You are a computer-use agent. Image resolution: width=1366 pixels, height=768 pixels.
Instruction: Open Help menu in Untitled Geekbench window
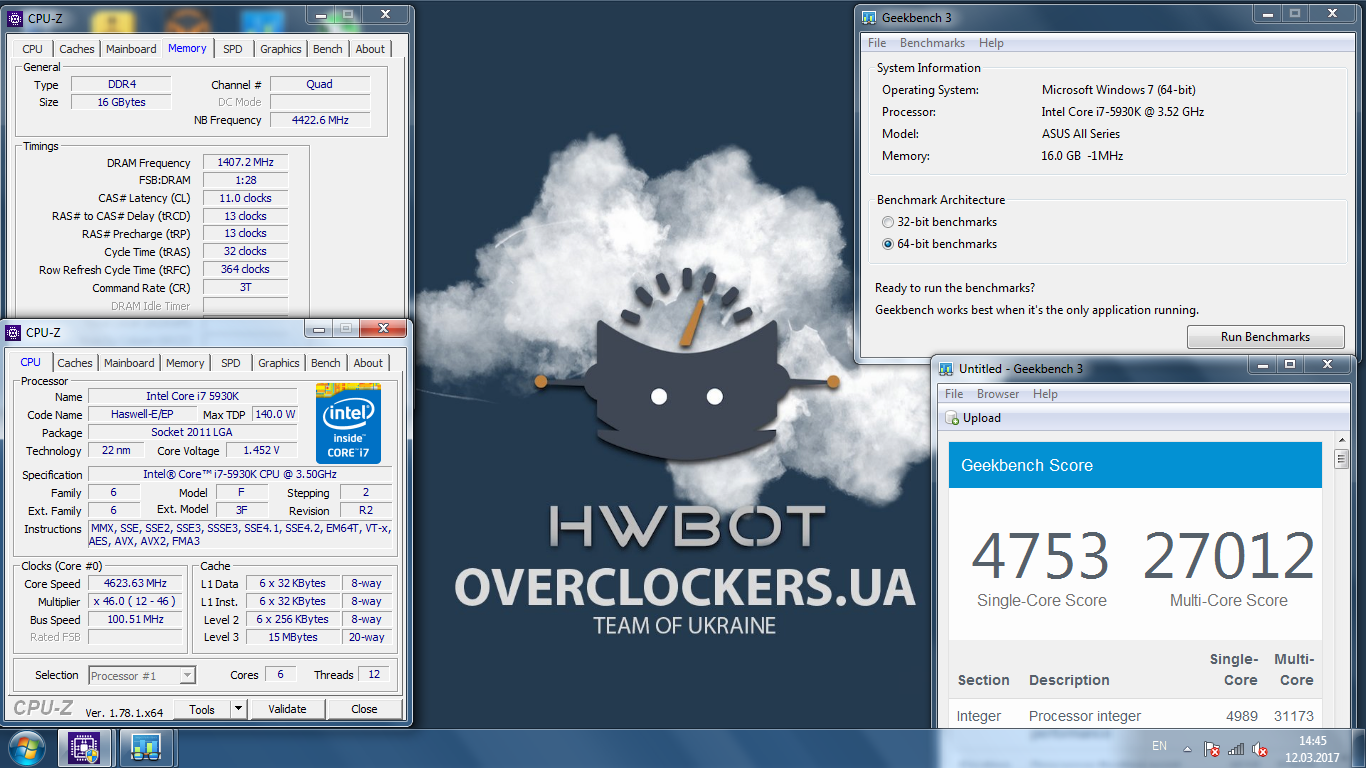[1045, 394]
